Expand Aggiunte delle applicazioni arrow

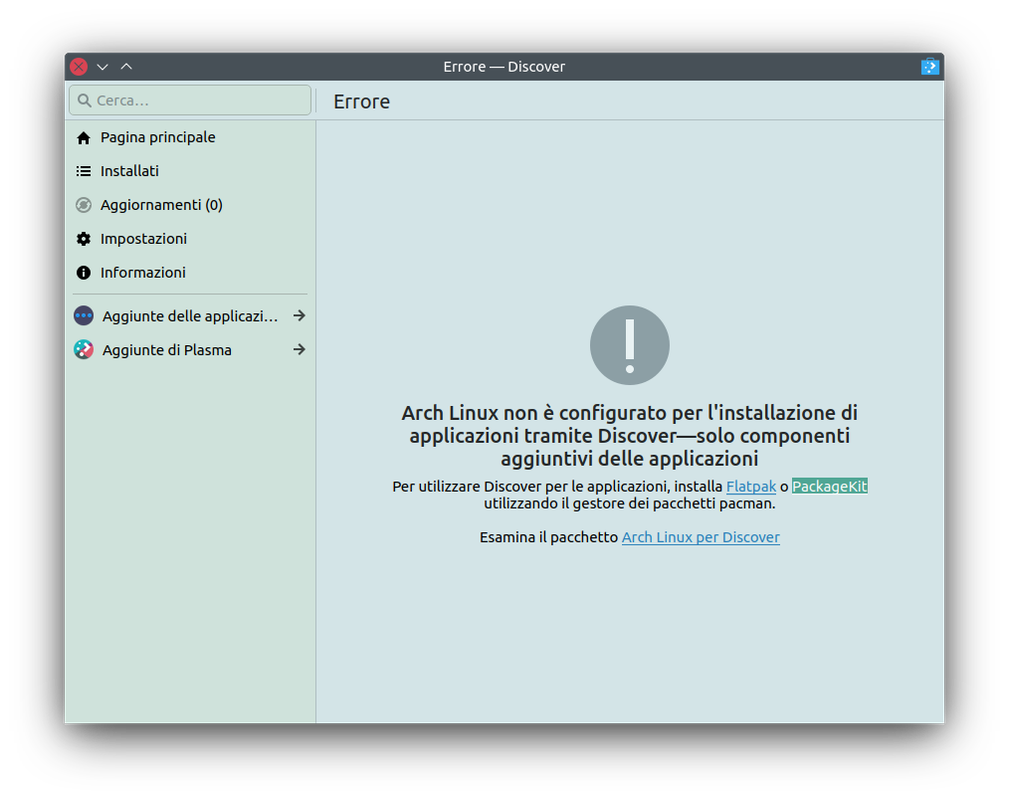[299, 315]
